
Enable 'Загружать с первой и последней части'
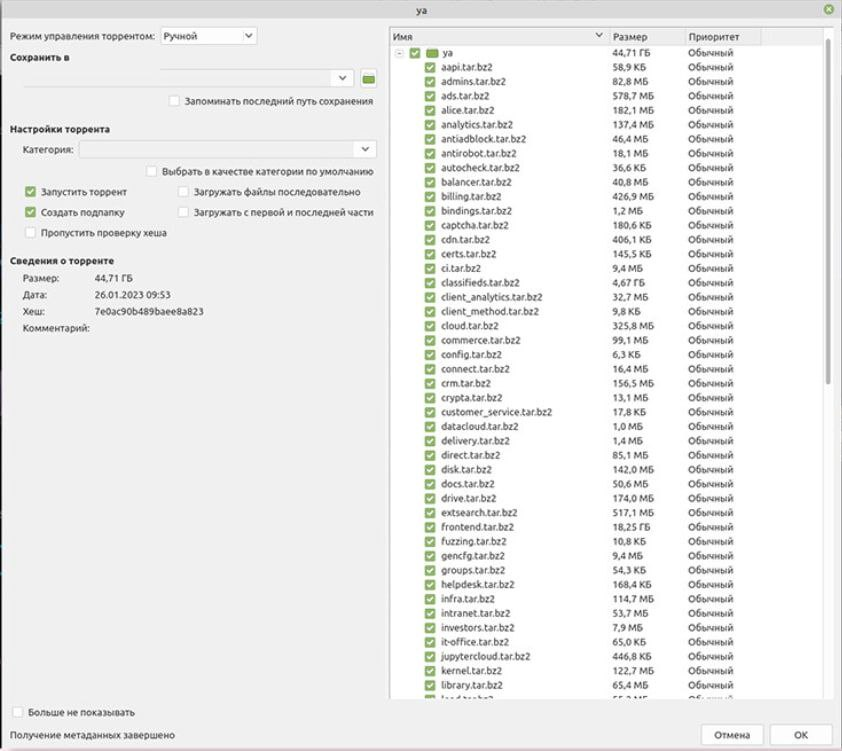pyautogui.click(x=183, y=212)
